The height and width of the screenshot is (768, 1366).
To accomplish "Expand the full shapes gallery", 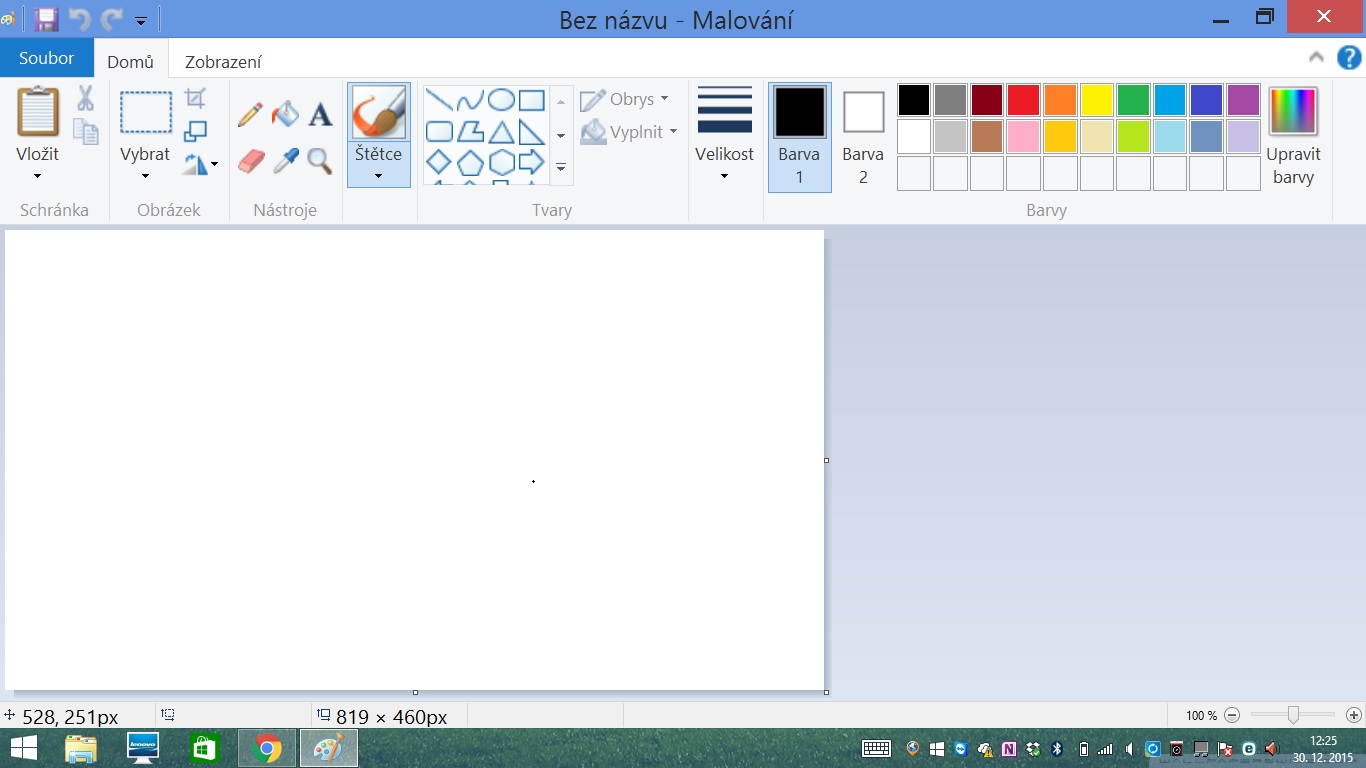I will point(561,168).
